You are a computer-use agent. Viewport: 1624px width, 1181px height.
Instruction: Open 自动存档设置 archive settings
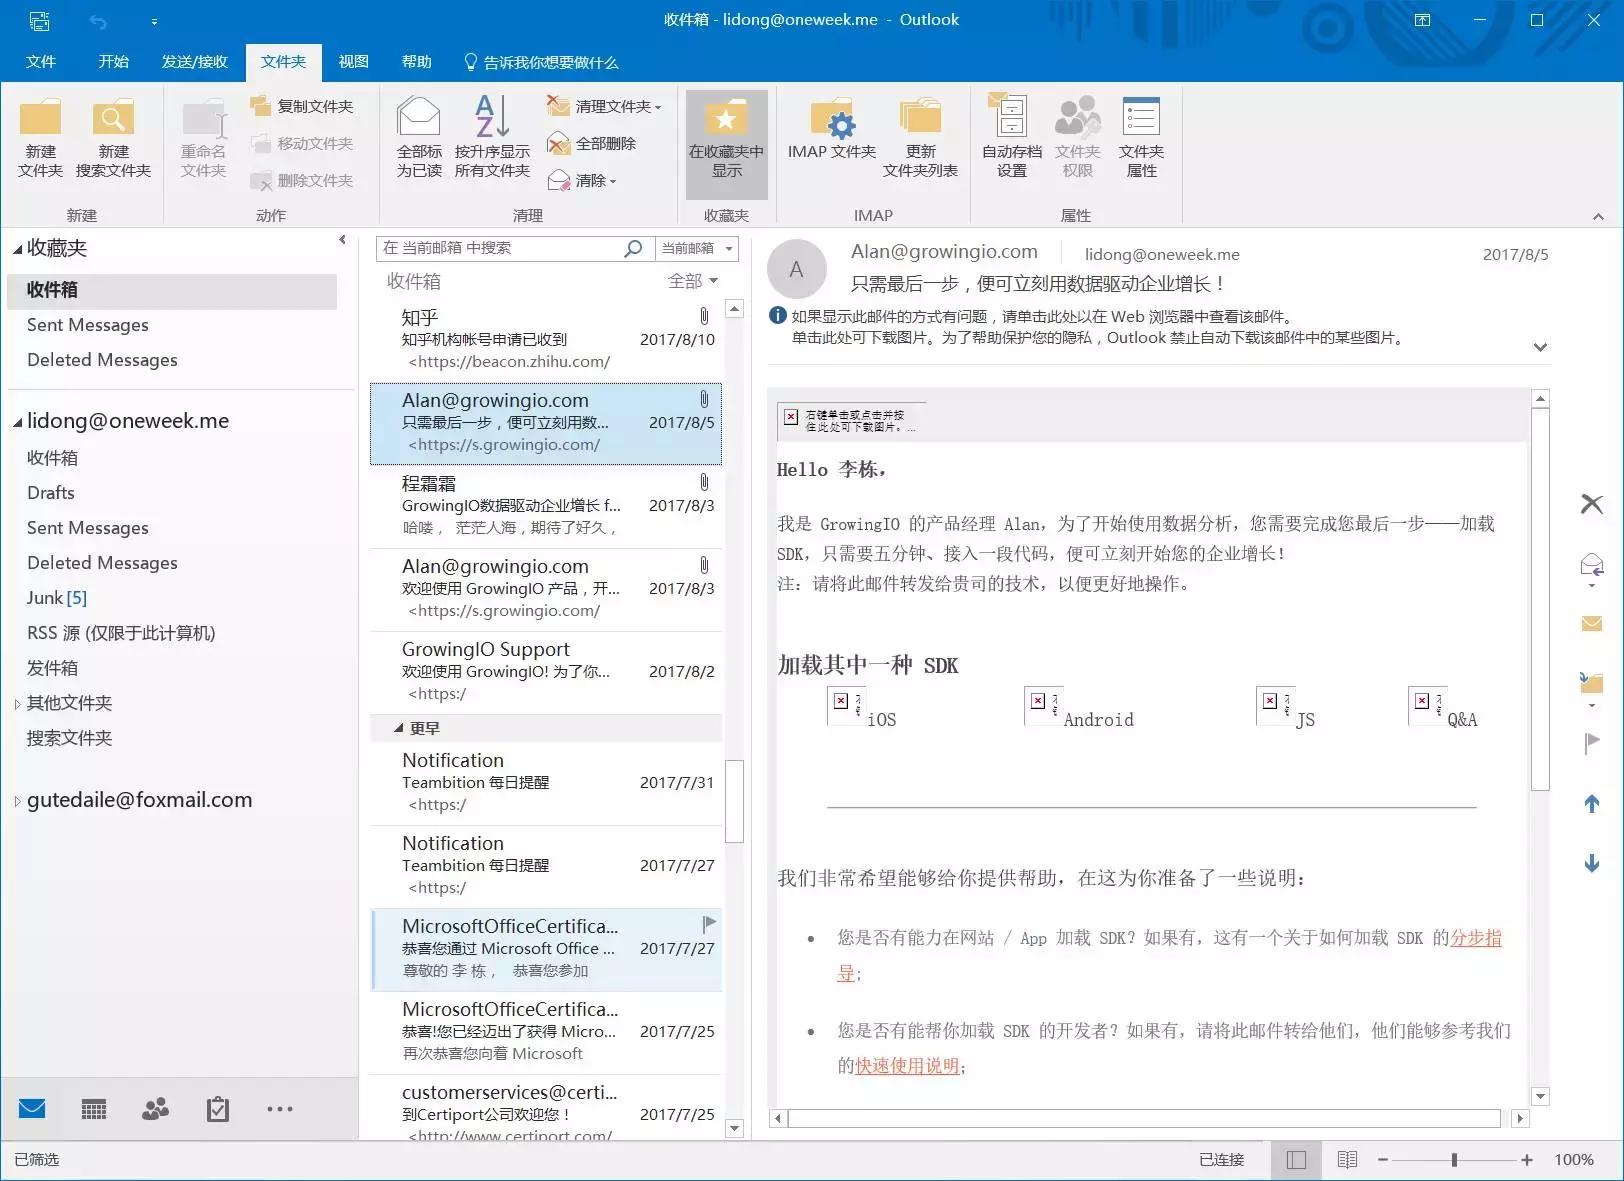1009,137
